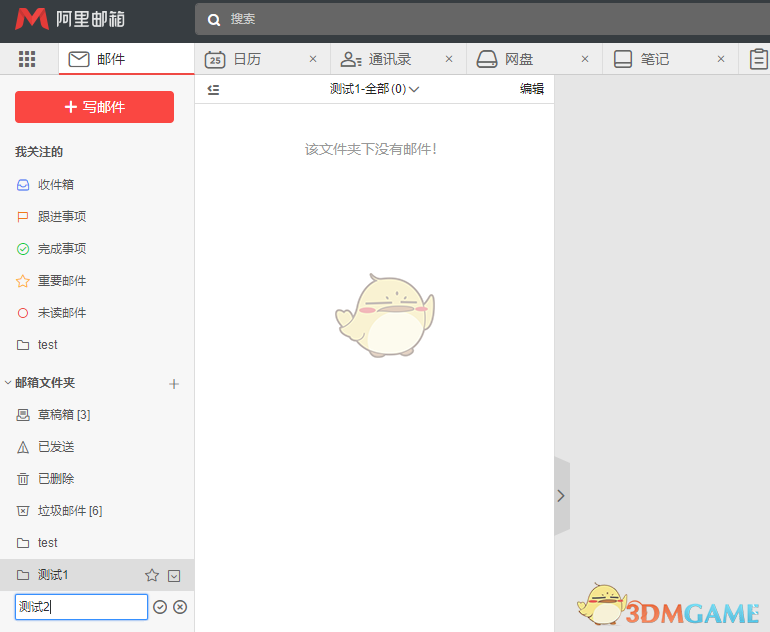The height and width of the screenshot is (632, 770).
Task: Cancel folder rename with X icon
Action: (180, 607)
